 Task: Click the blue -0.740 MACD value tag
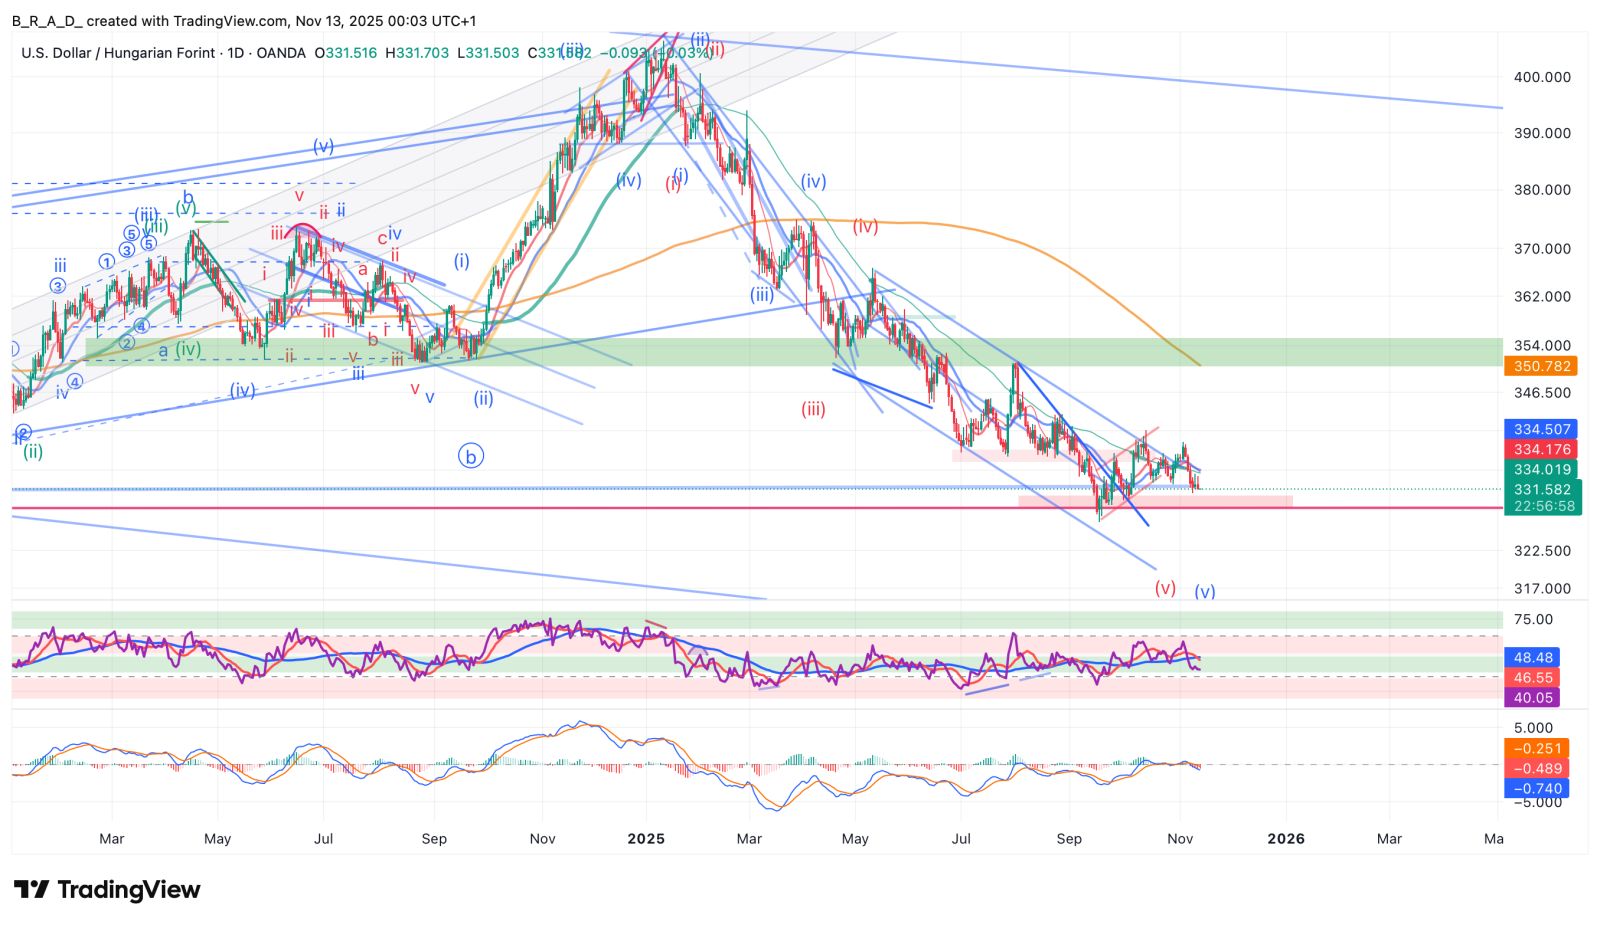click(x=1537, y=789)
